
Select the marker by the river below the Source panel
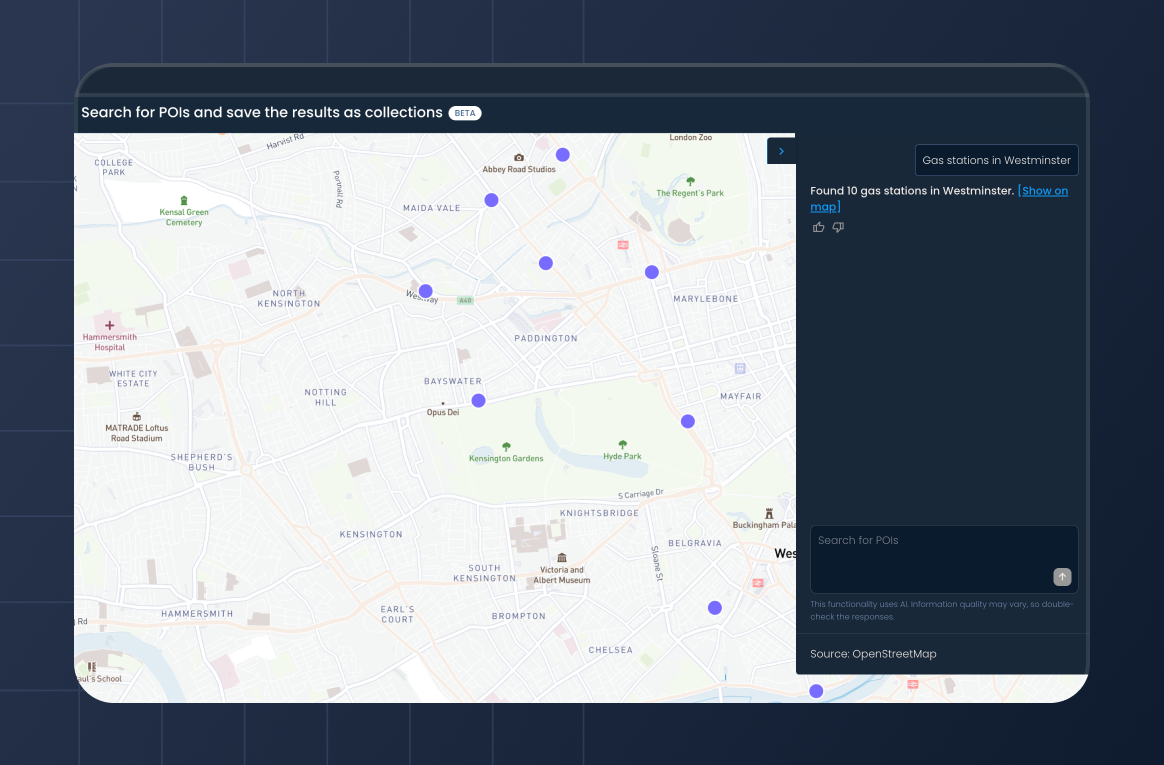[x=816, y=691]
